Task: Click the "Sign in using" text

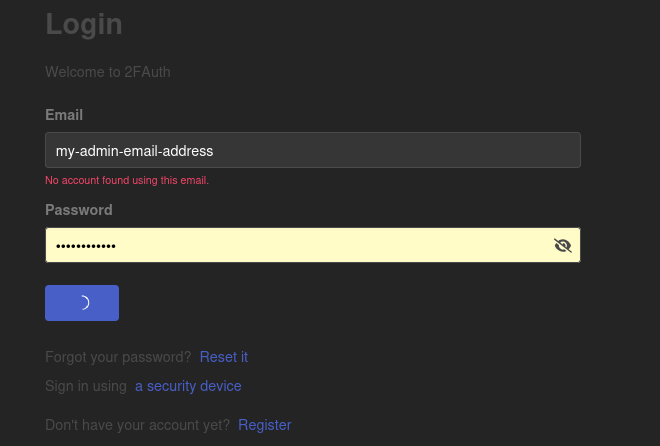Action: pyautogui.click(x=86, y=386)
